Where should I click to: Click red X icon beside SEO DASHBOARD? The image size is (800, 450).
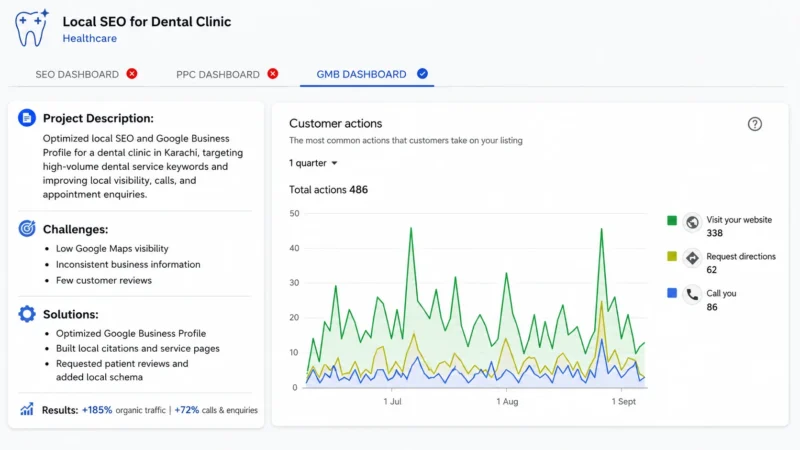pyautogui.click(x=132, y=74)
